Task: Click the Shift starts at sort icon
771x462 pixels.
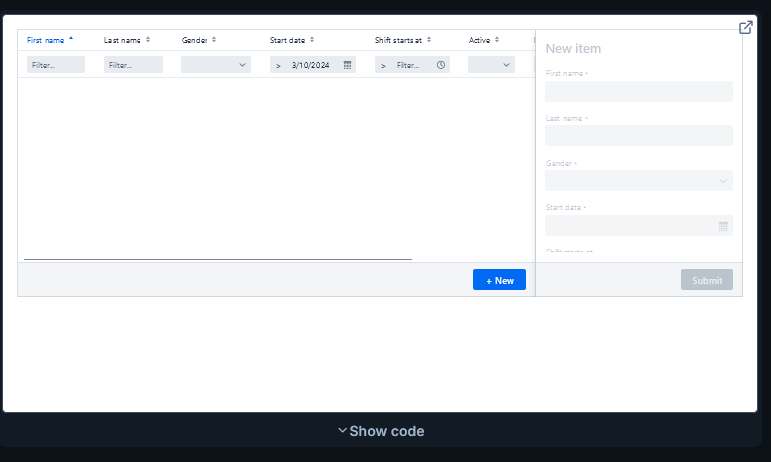Action: (429, 40)
